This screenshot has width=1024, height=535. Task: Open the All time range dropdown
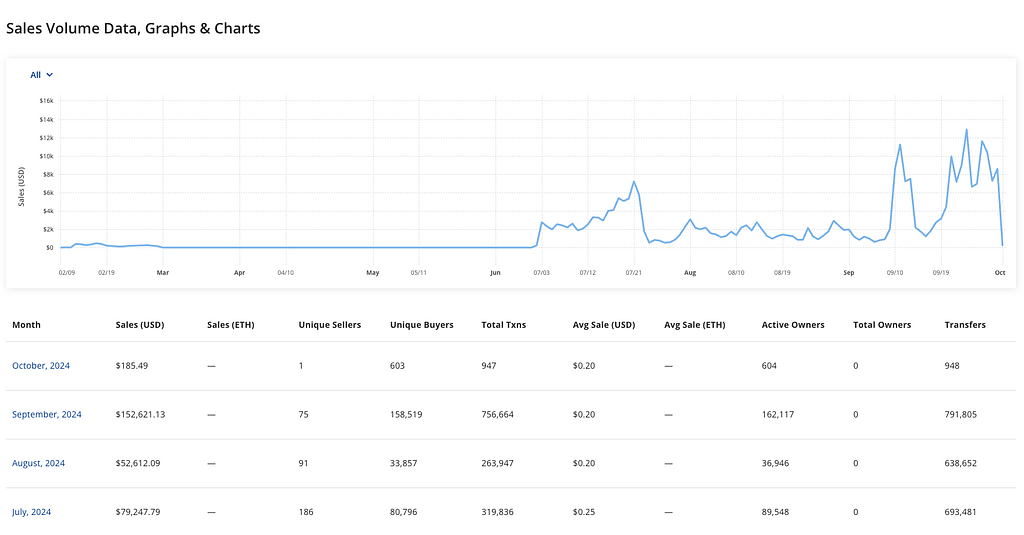coord(41,75)
